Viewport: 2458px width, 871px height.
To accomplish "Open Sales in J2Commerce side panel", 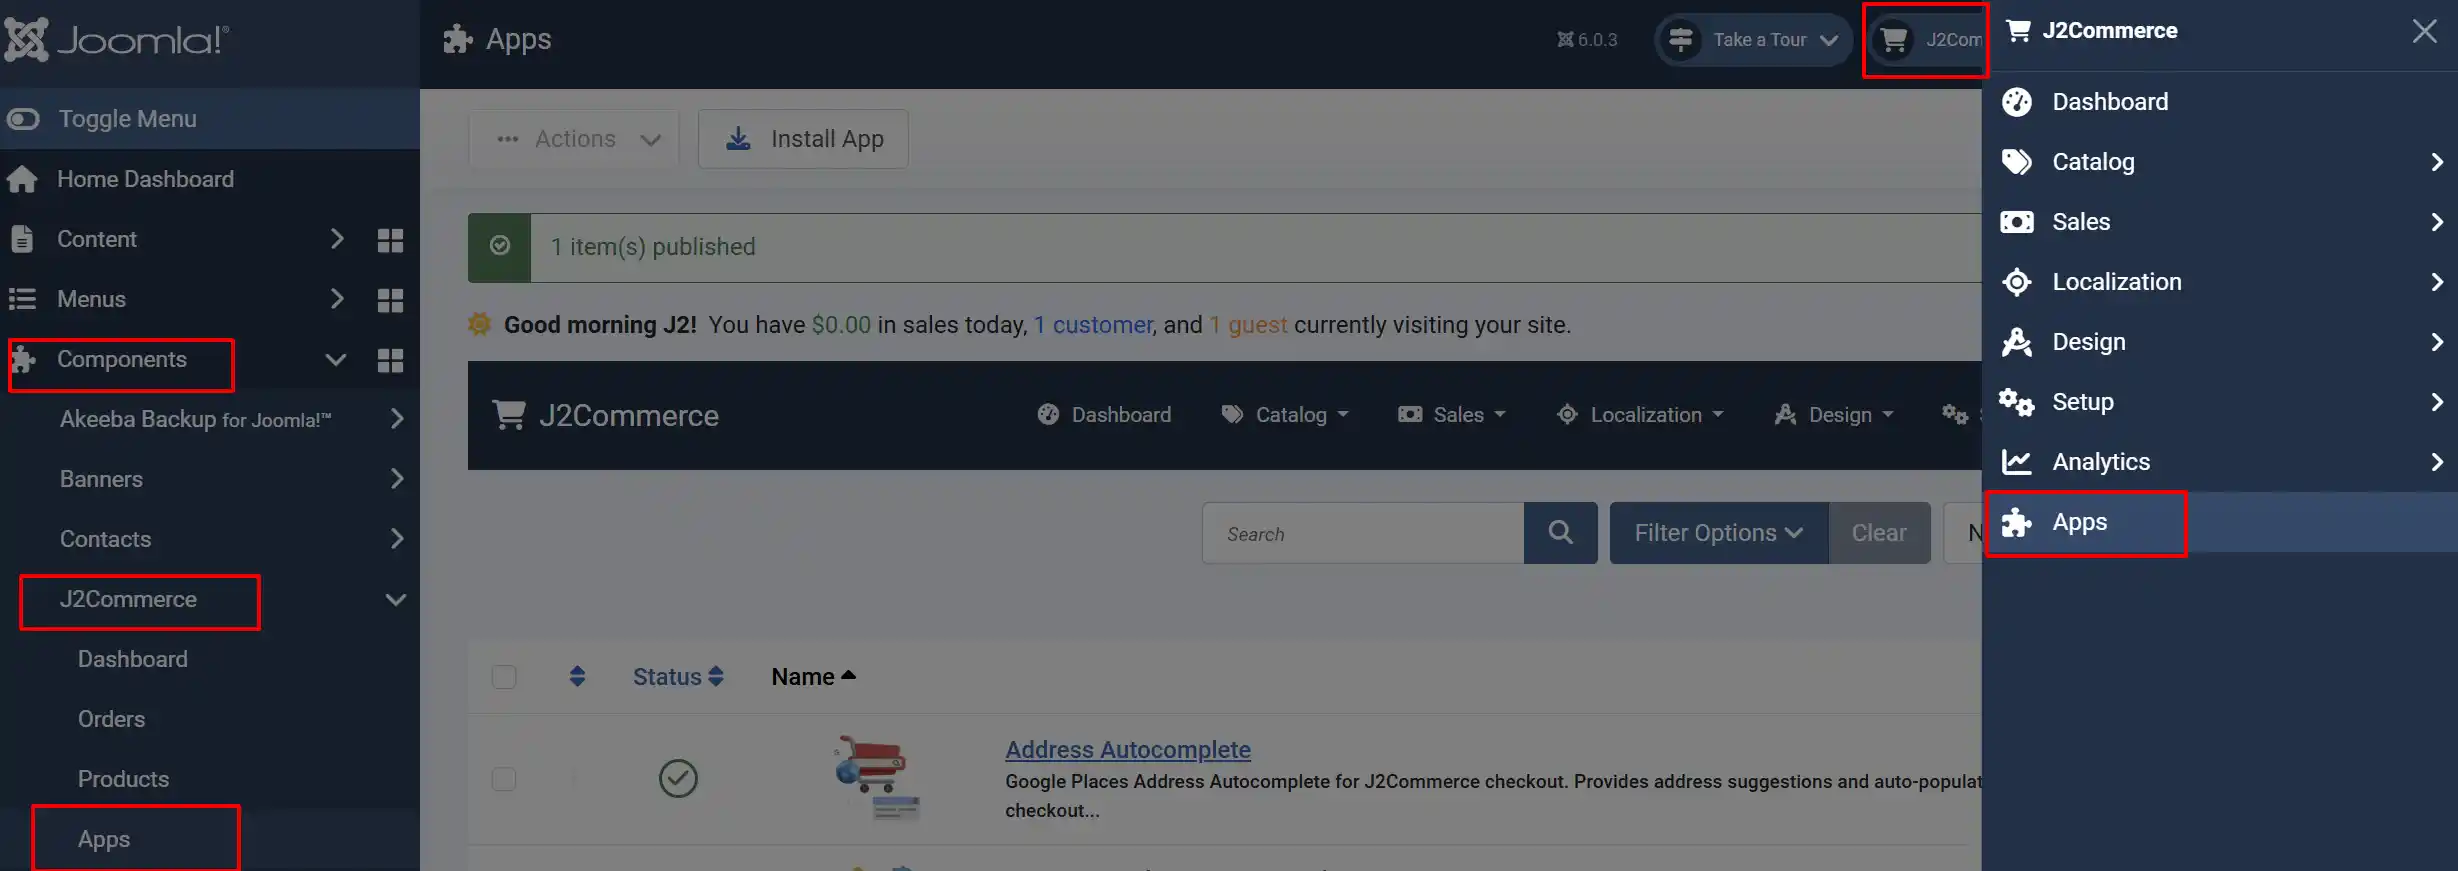I will (x=2220, y=222).
